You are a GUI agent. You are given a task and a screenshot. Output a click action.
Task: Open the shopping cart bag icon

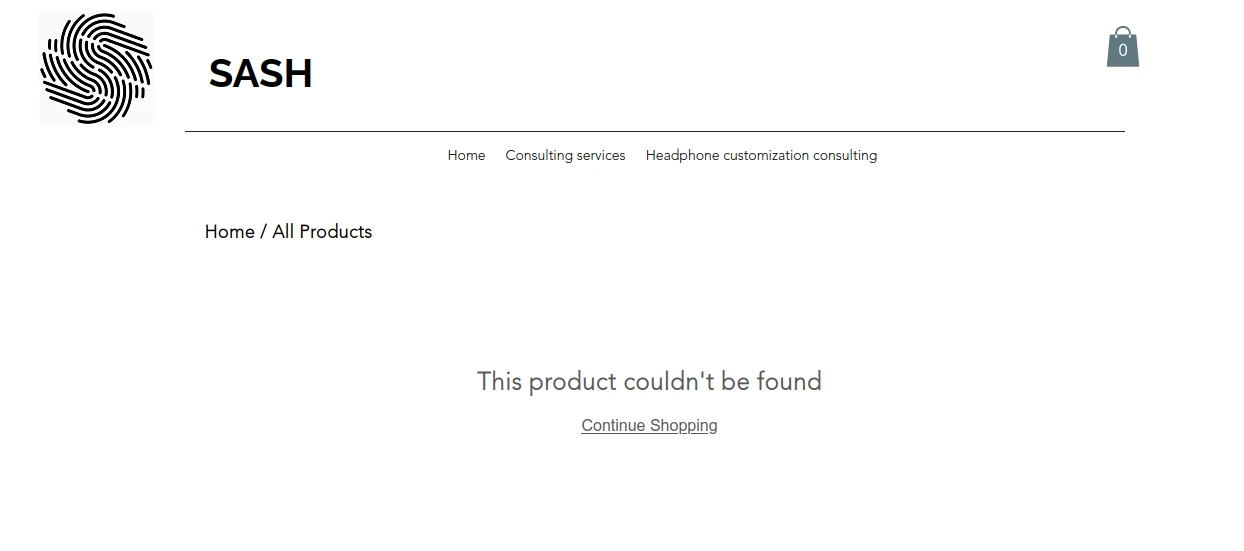[x=1122, y=47]
